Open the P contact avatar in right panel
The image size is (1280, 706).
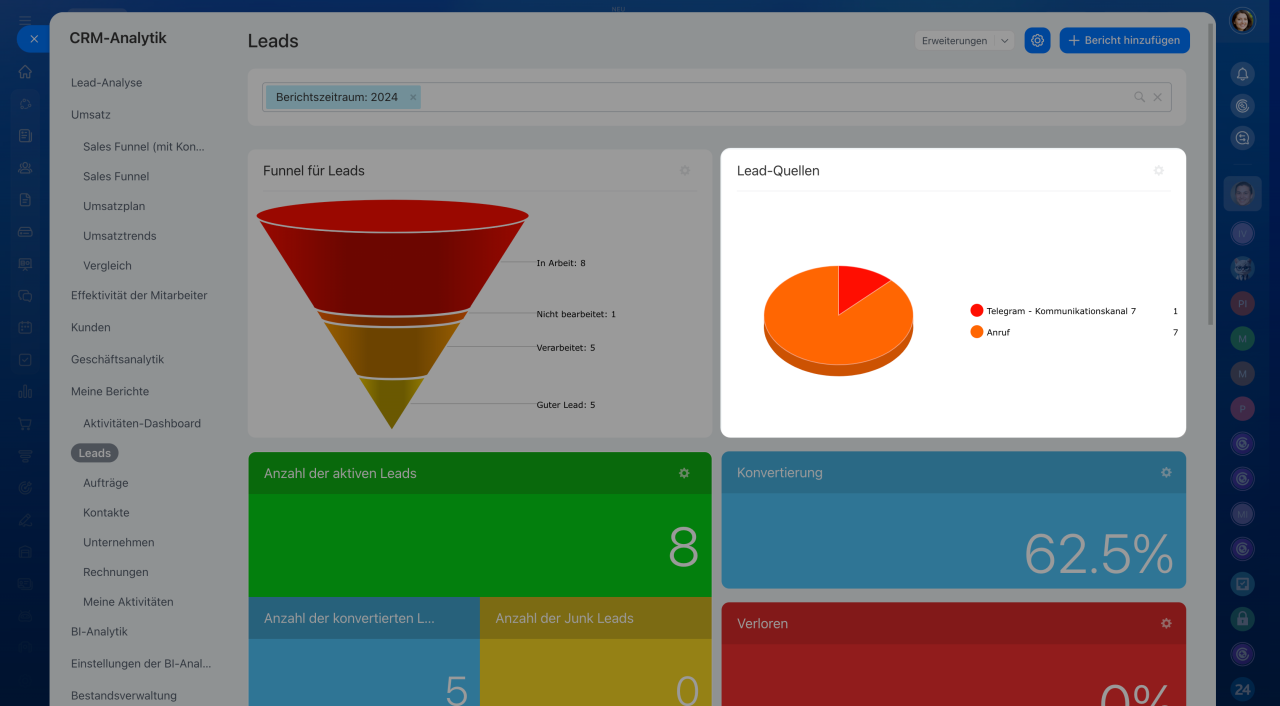pos(1242,408)
